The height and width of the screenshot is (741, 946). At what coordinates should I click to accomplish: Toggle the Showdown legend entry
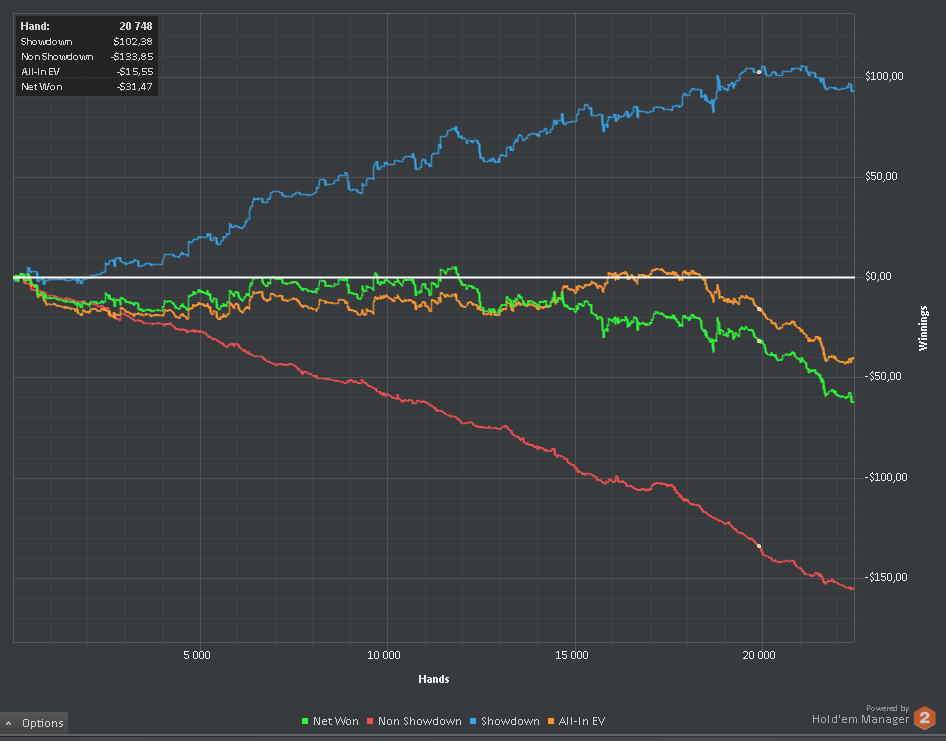pos(504,721)
